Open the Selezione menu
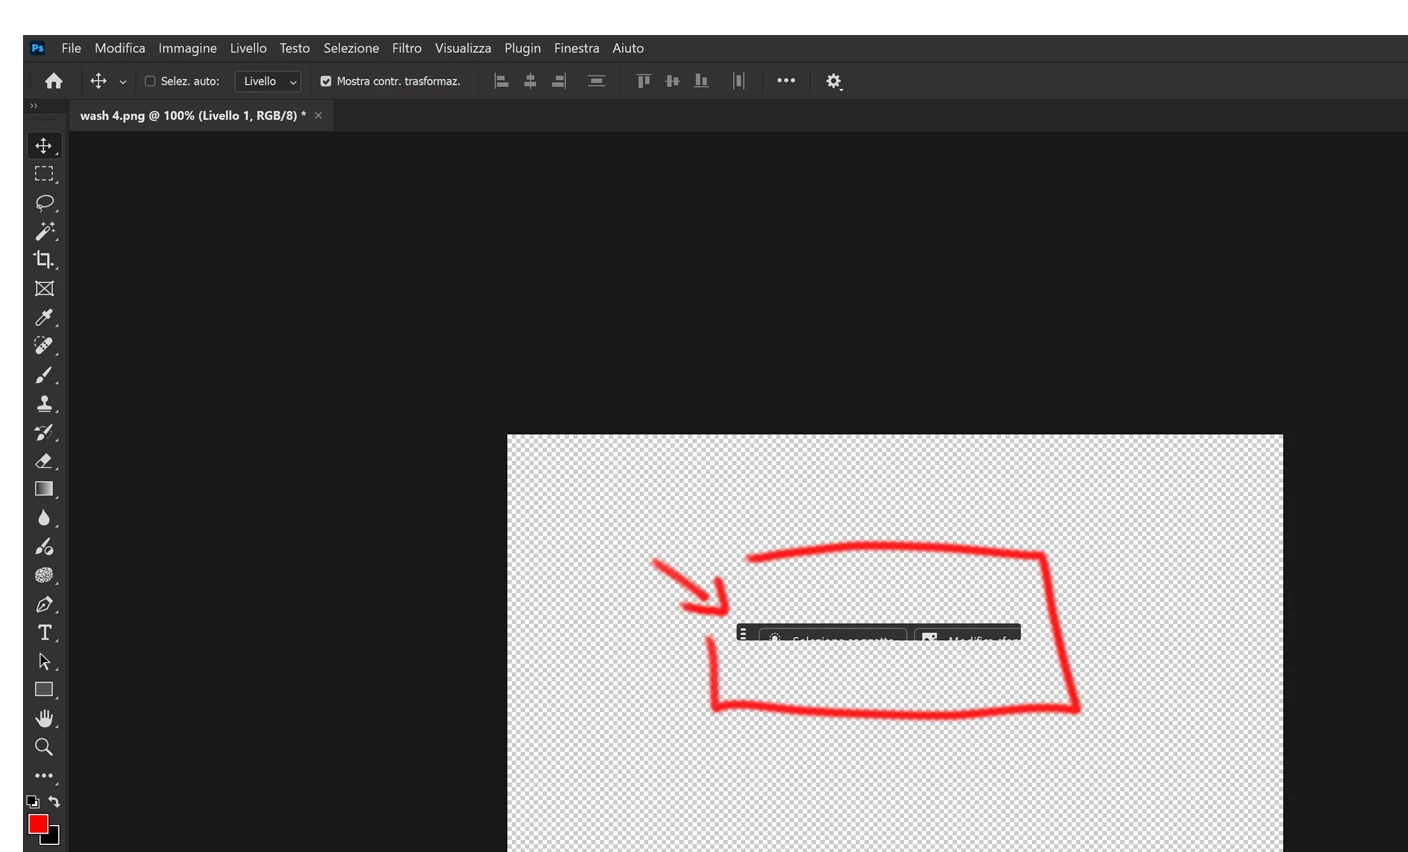The height and width of the screenshot is (852, 1408). [x=351, y=48]
